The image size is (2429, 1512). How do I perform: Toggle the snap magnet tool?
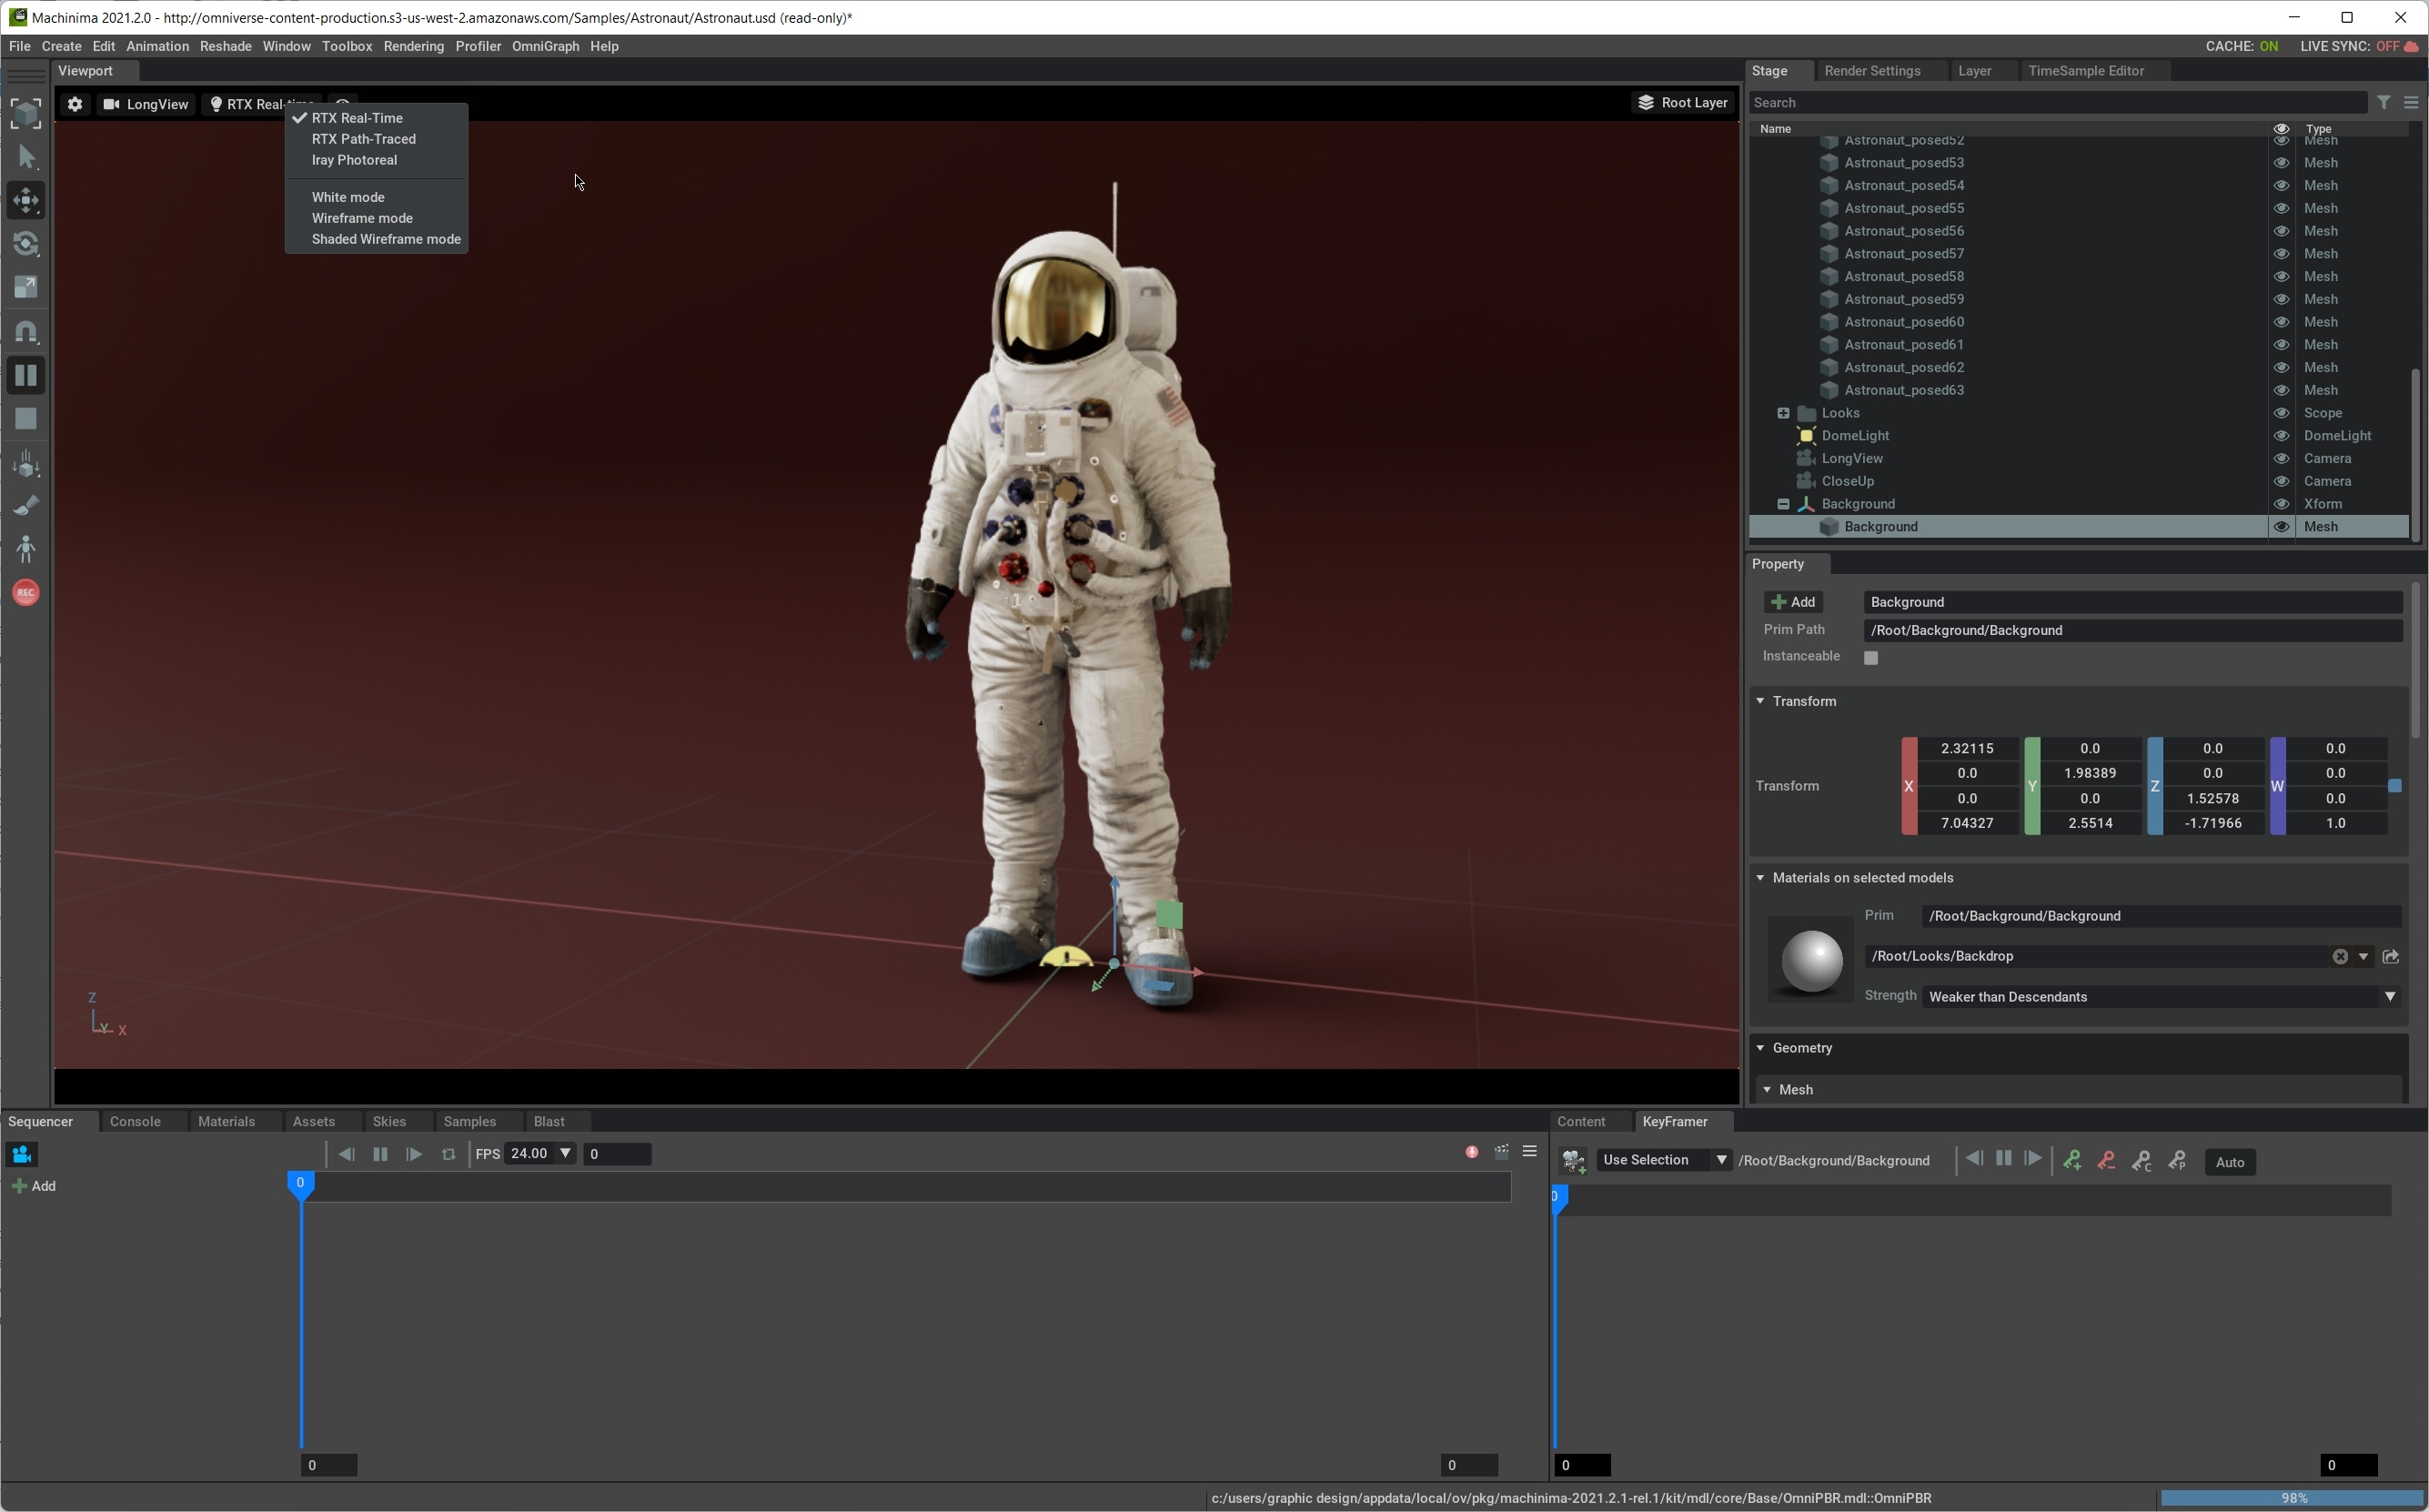click(26, 331)
